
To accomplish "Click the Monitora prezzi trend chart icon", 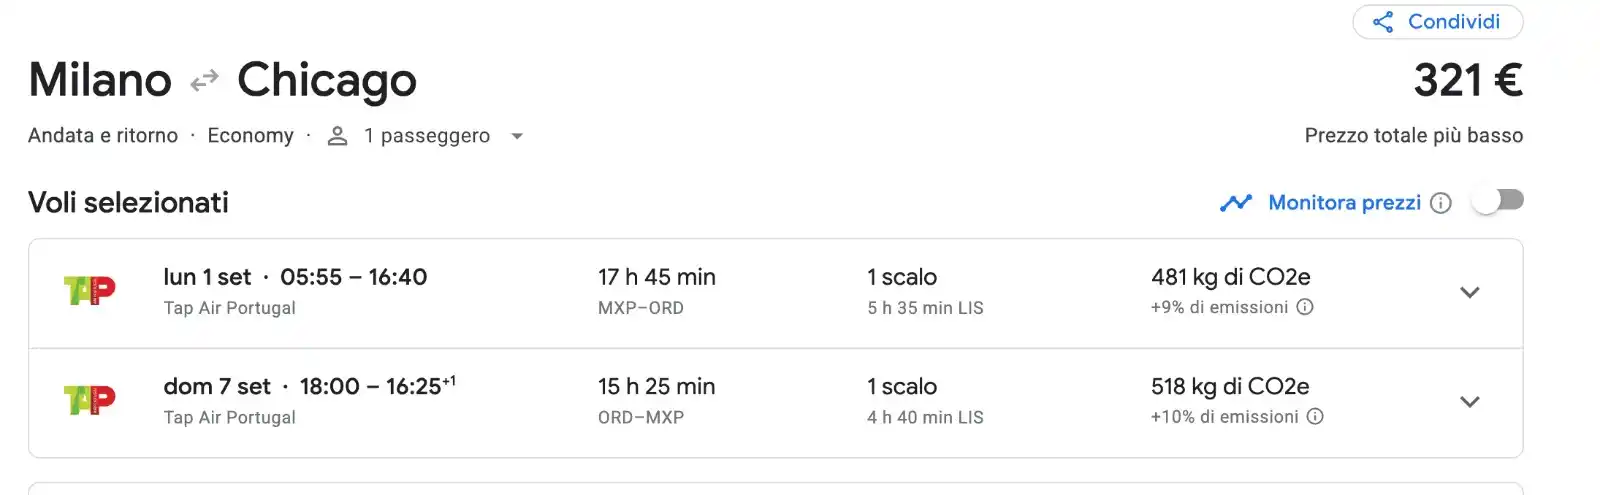I will pyautogui.click(x=1236, y=203).
